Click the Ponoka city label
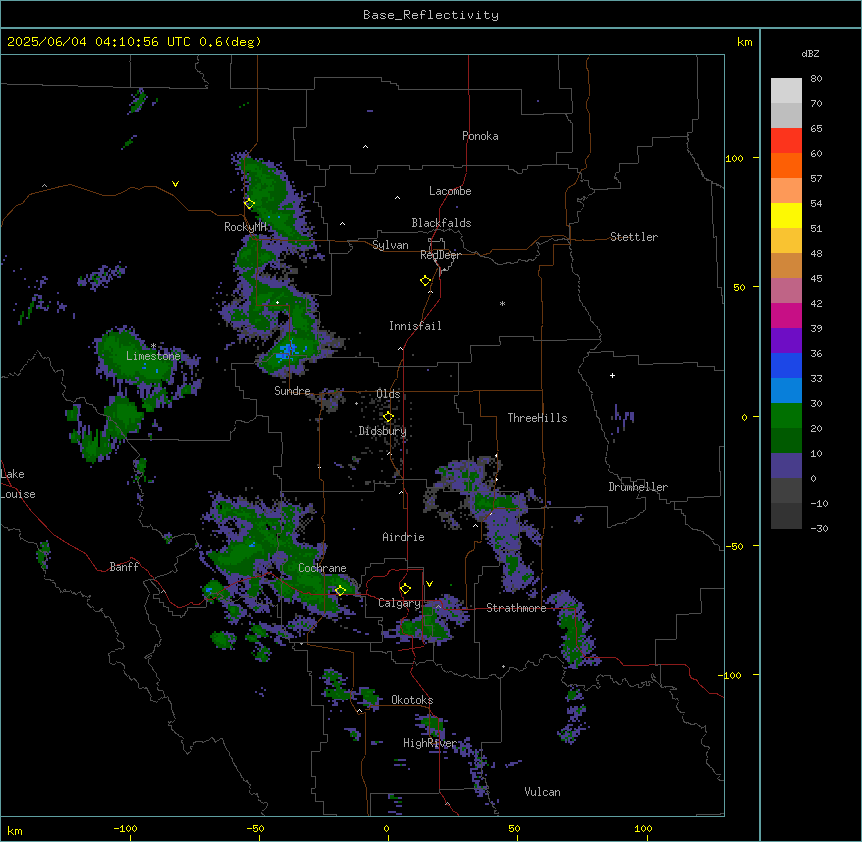Screen dimensions: 862x842 coord(480,136)
